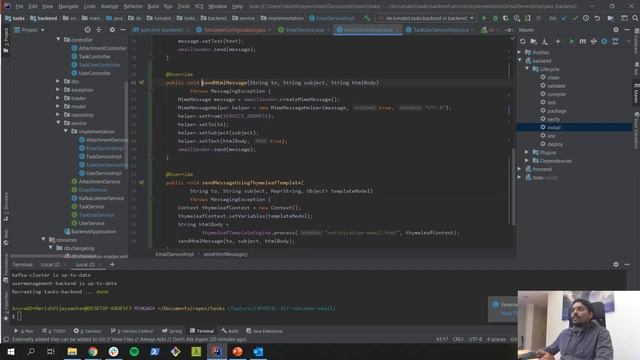
Task: Click the Git update project arrow
Action: pyautogui.click(x=564, y=18)
